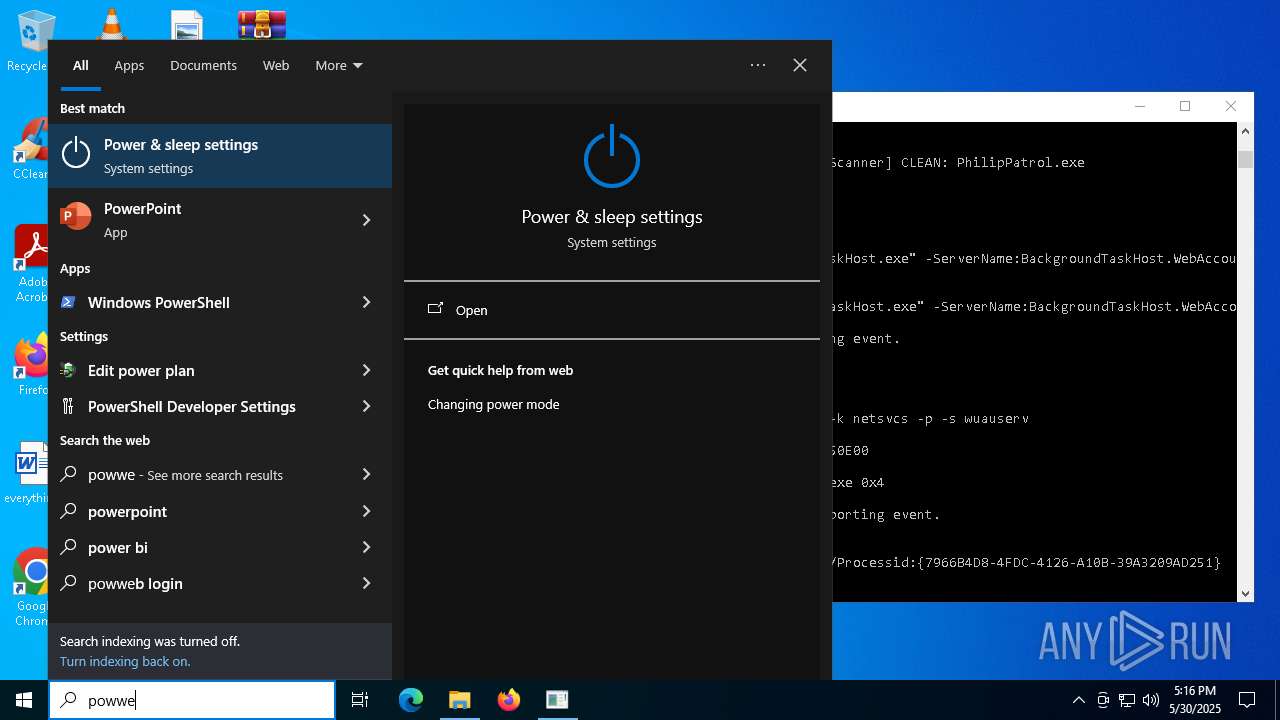Expand 'powerpoint' web suggestion arrow
Screen dimensions: 1280x720
pos(366,511)
